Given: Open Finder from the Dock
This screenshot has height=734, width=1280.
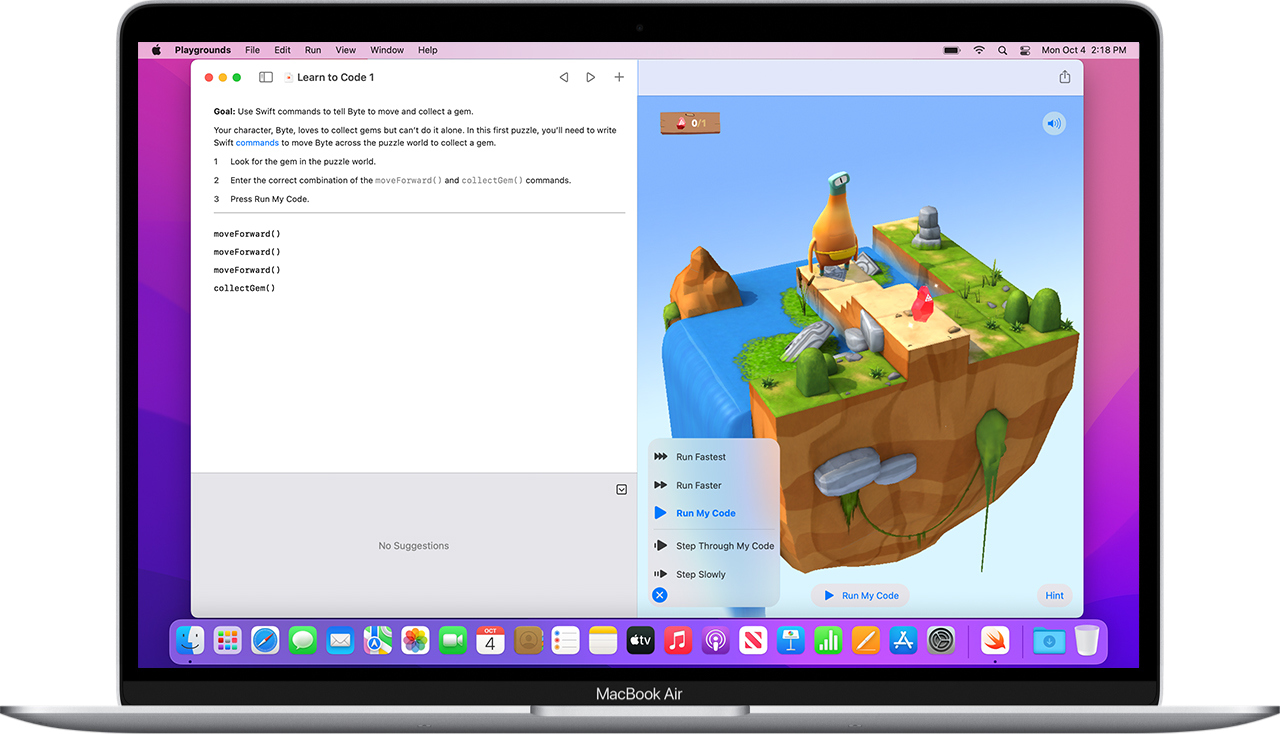Looking at the screenshot, I should [x=190, y=640].
